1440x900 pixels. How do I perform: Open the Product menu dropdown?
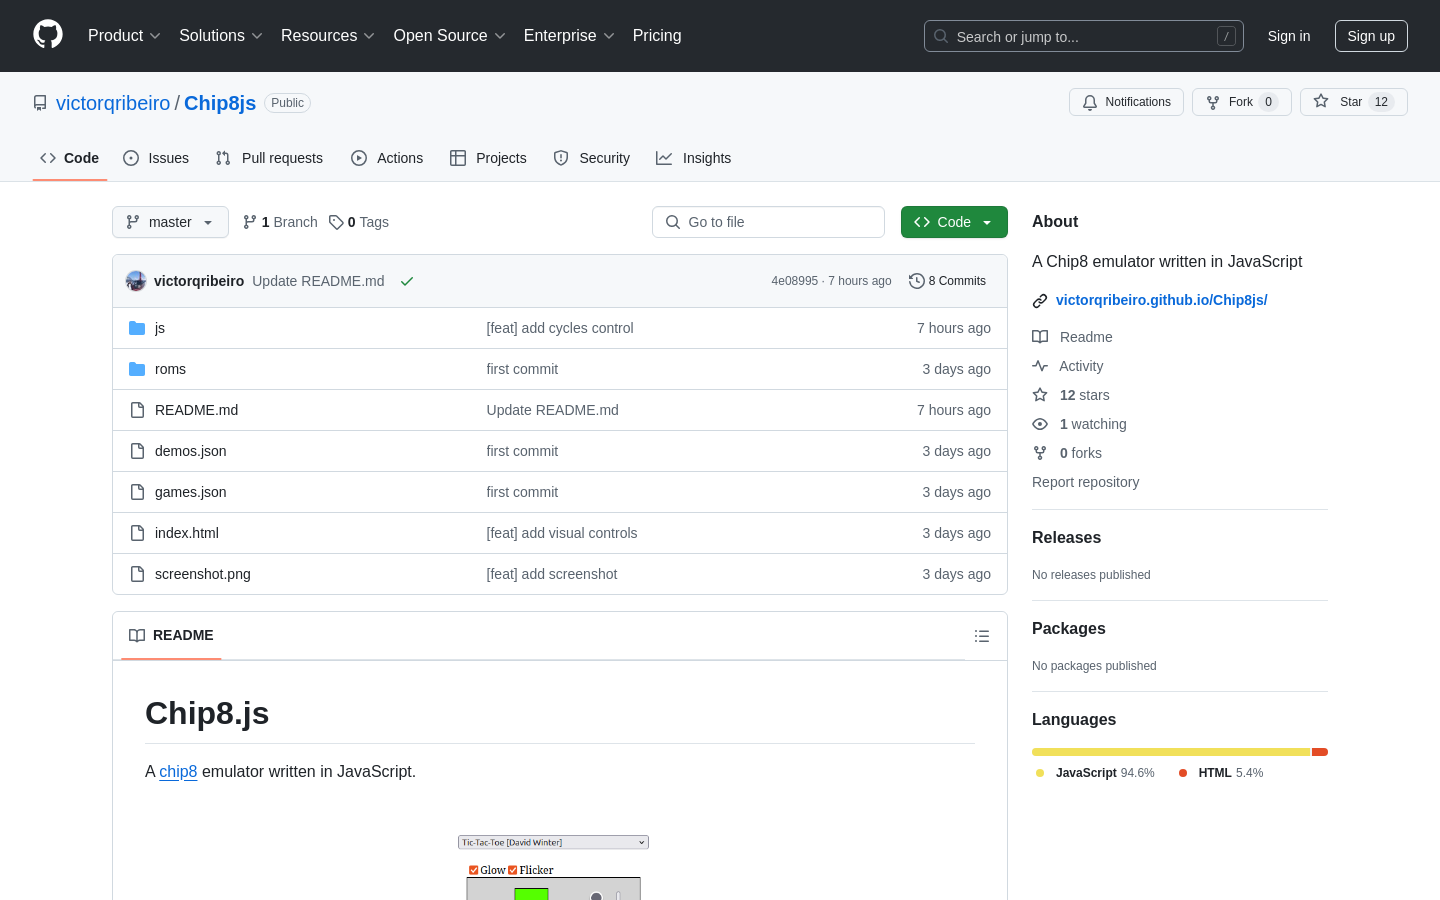124,36
